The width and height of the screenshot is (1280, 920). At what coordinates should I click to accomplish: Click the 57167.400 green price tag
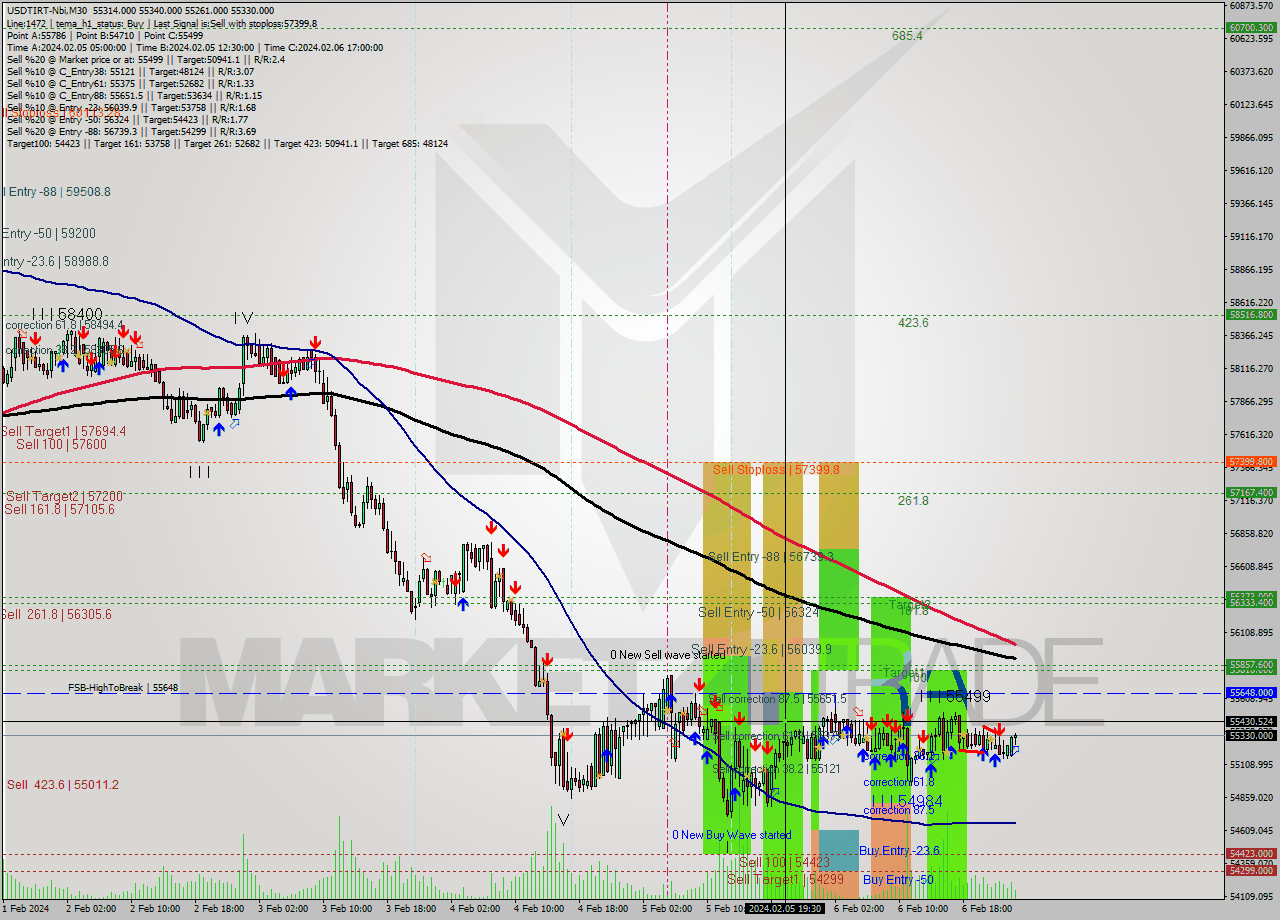pos(1251,492)
